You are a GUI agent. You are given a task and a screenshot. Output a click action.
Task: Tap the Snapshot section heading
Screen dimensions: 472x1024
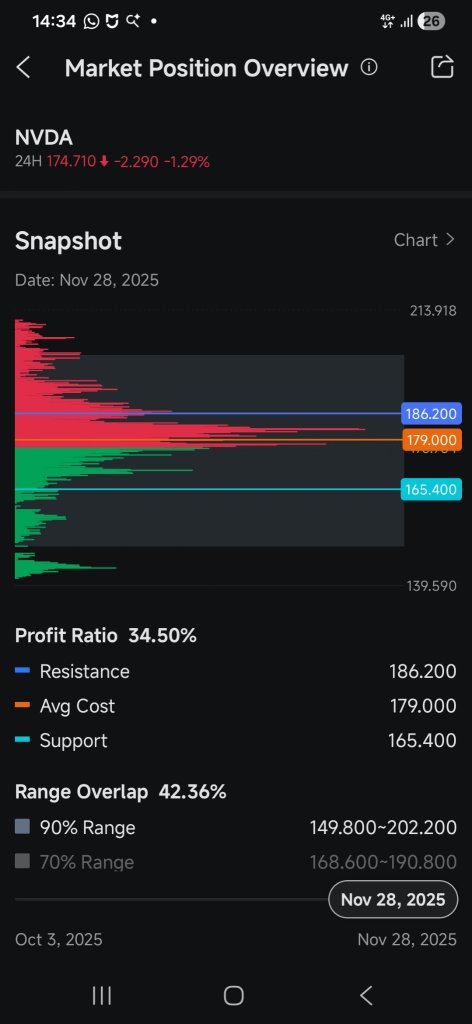tap(69, 240)
